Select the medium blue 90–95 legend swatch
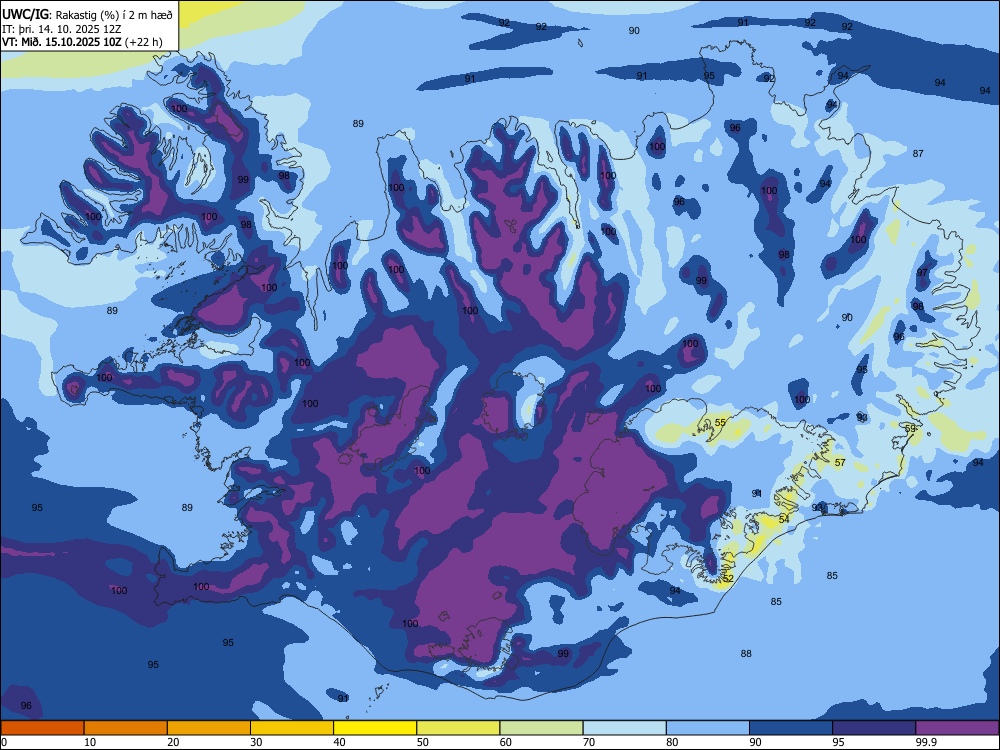The width and height of the screenshot is (1000, 750). (791, 728)
